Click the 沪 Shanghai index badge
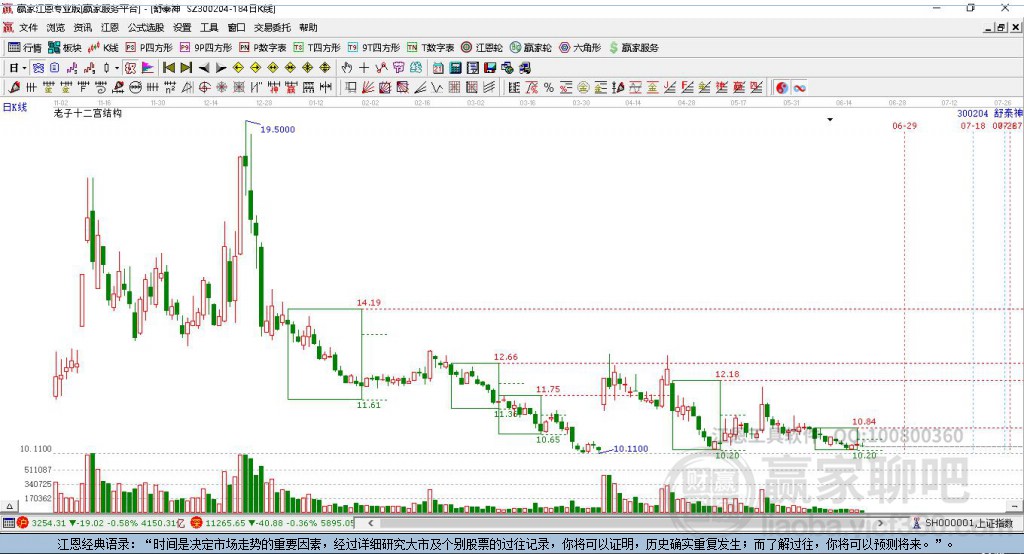Image resolution: width=1024 pixels, height=554 pixels. coord(23,523)
